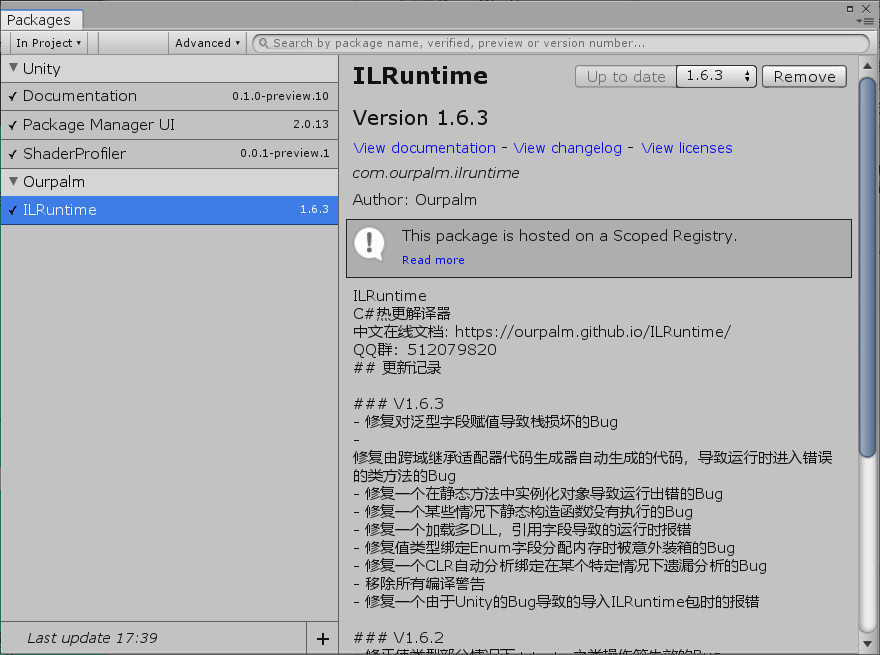
Task: Collapse the Unity package group
Action: click(13, 68)
